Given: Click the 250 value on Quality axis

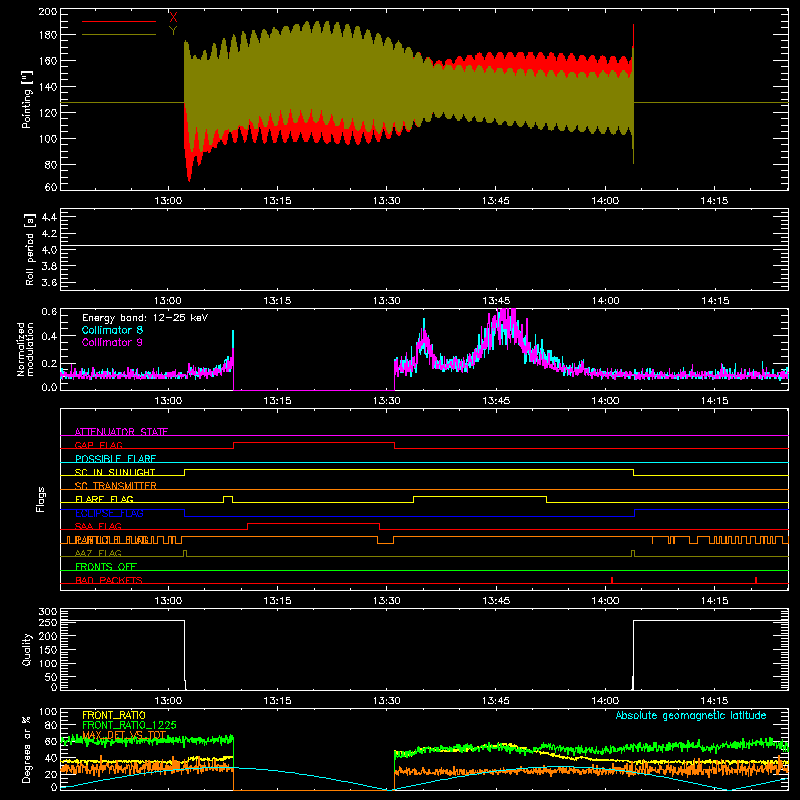Looking at the screenshot, I should pyautogui.click(x=48, y=622).
